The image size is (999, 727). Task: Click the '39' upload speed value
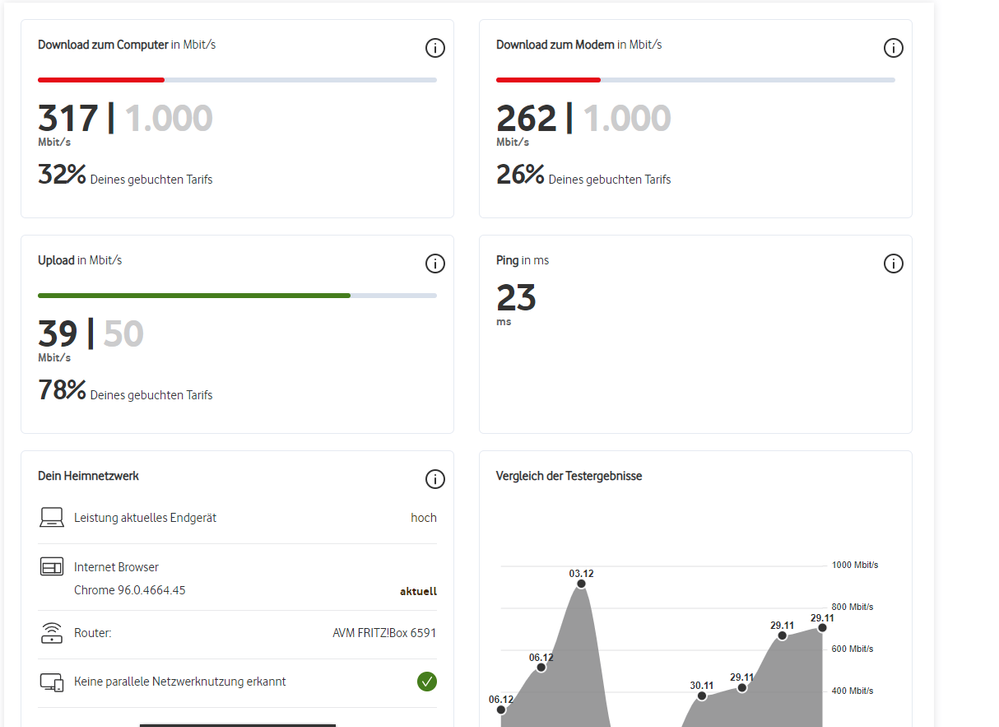57,334
